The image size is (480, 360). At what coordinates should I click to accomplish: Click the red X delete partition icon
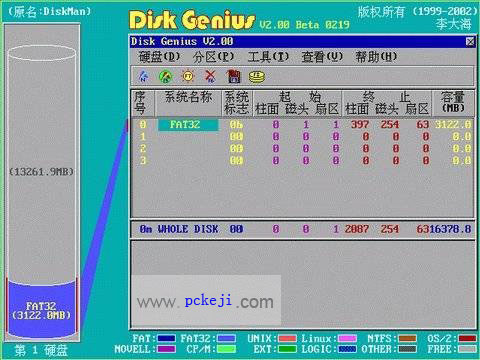(210, 76)
